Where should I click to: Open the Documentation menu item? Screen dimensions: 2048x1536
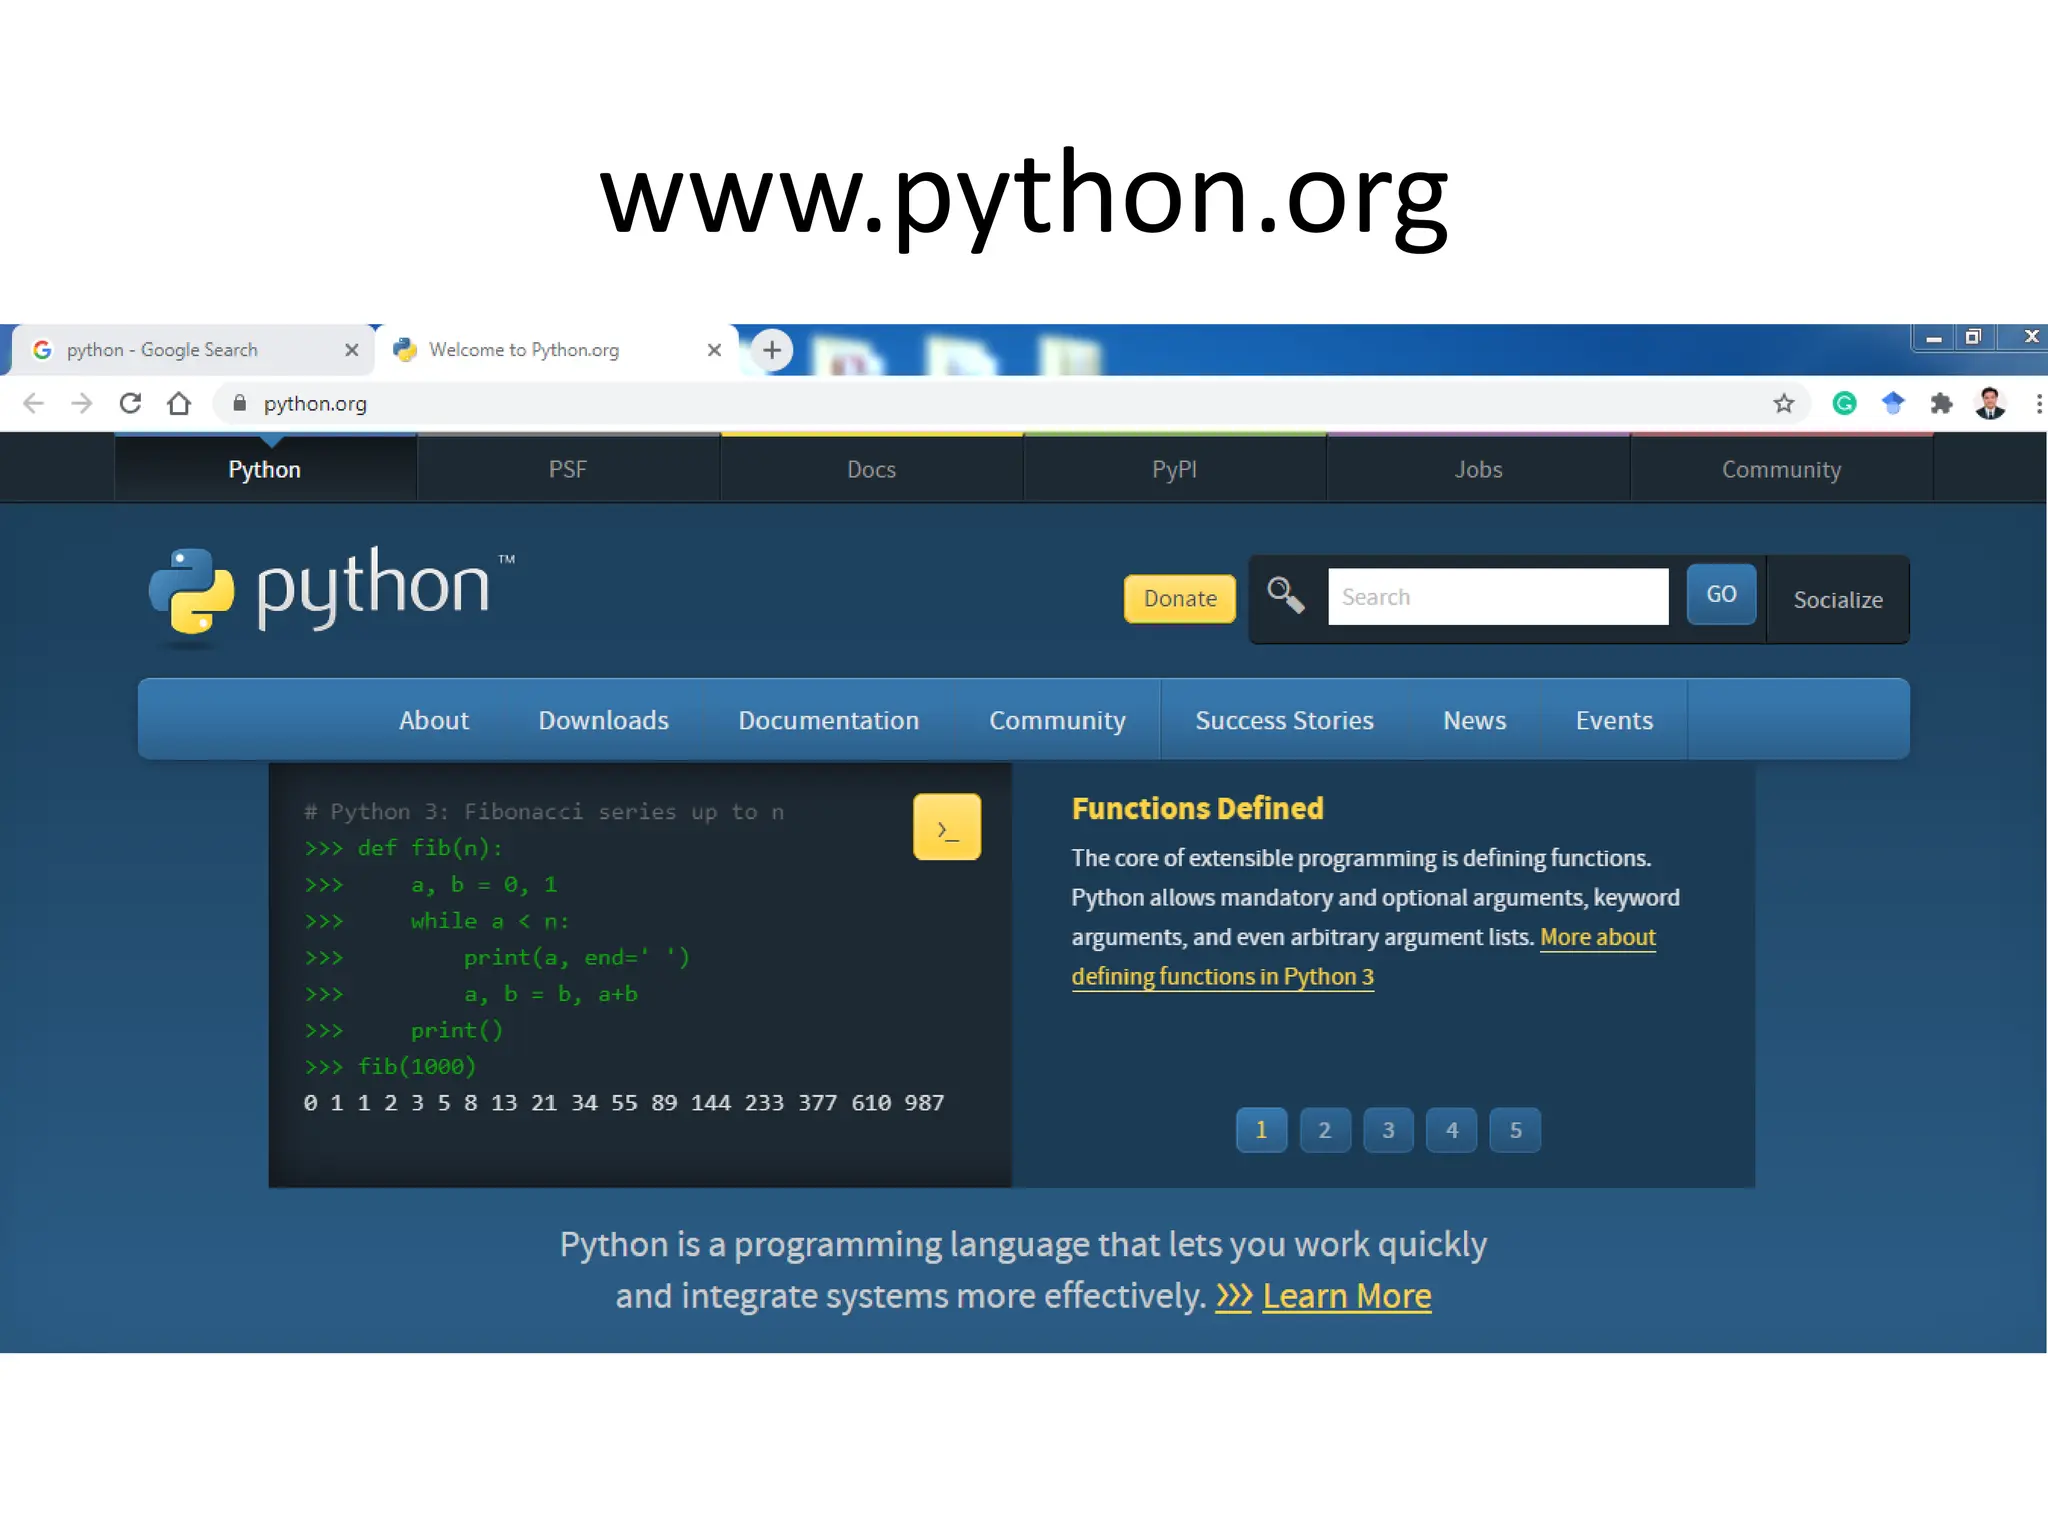tap(828, 720)
